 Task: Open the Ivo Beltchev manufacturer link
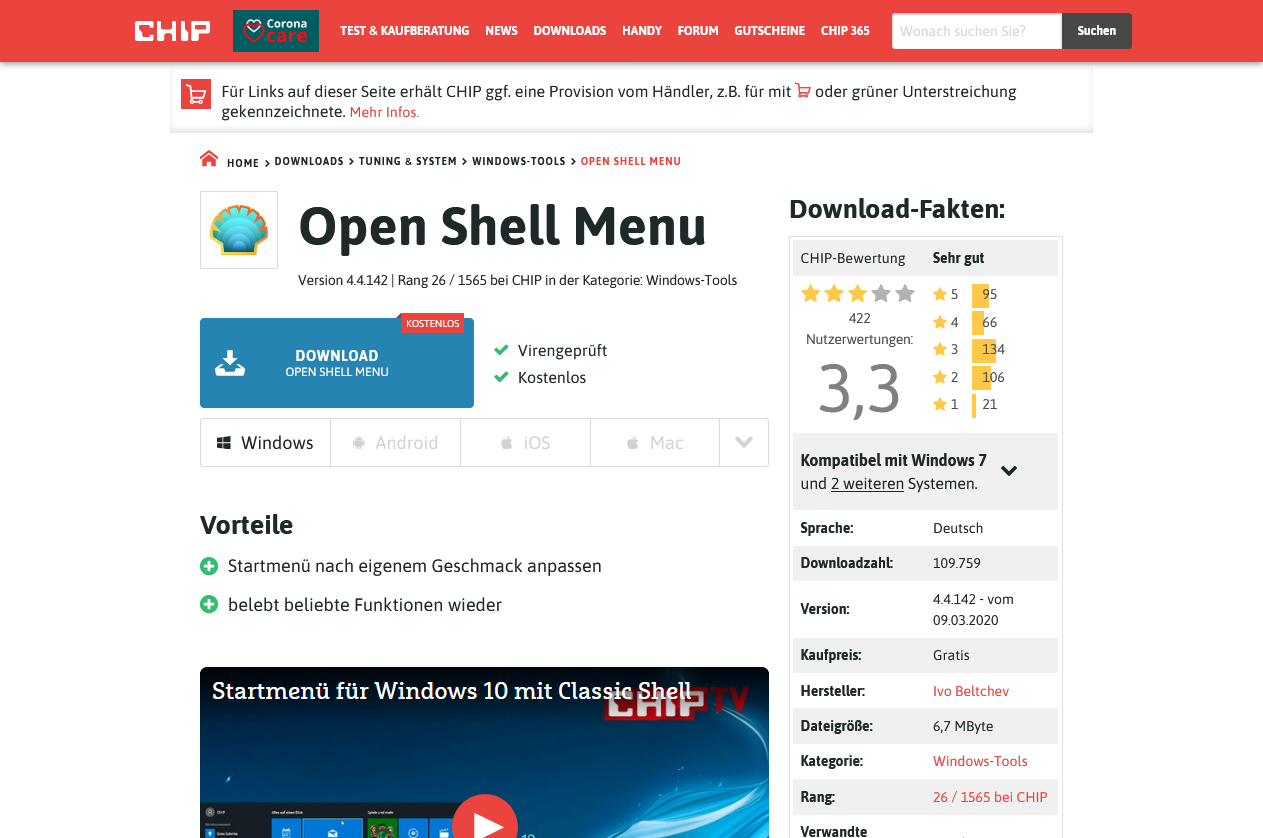[x=970, y=690]
